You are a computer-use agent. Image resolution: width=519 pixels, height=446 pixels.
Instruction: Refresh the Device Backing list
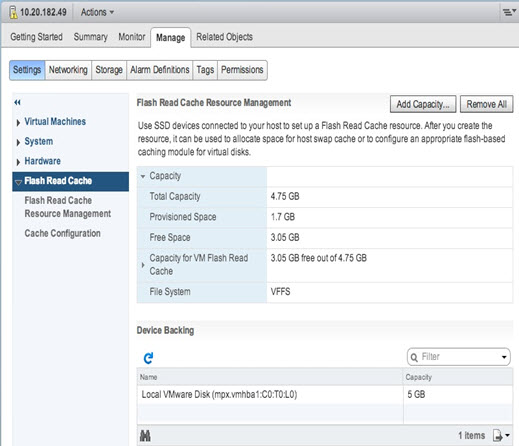coord(148,358)
